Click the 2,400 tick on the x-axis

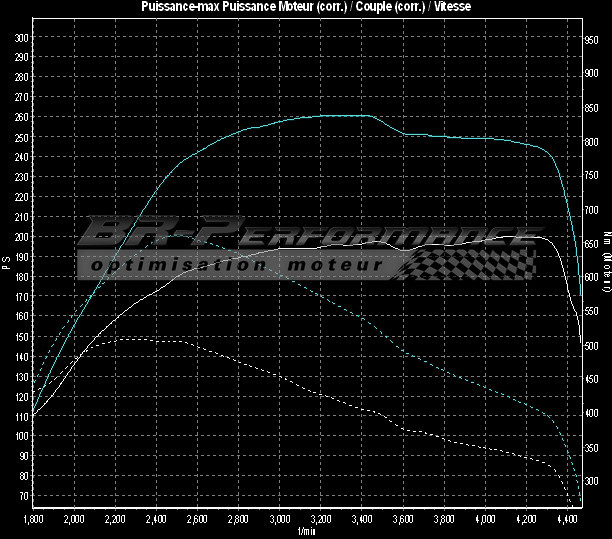pyautogui.click(x=156, y=520)
